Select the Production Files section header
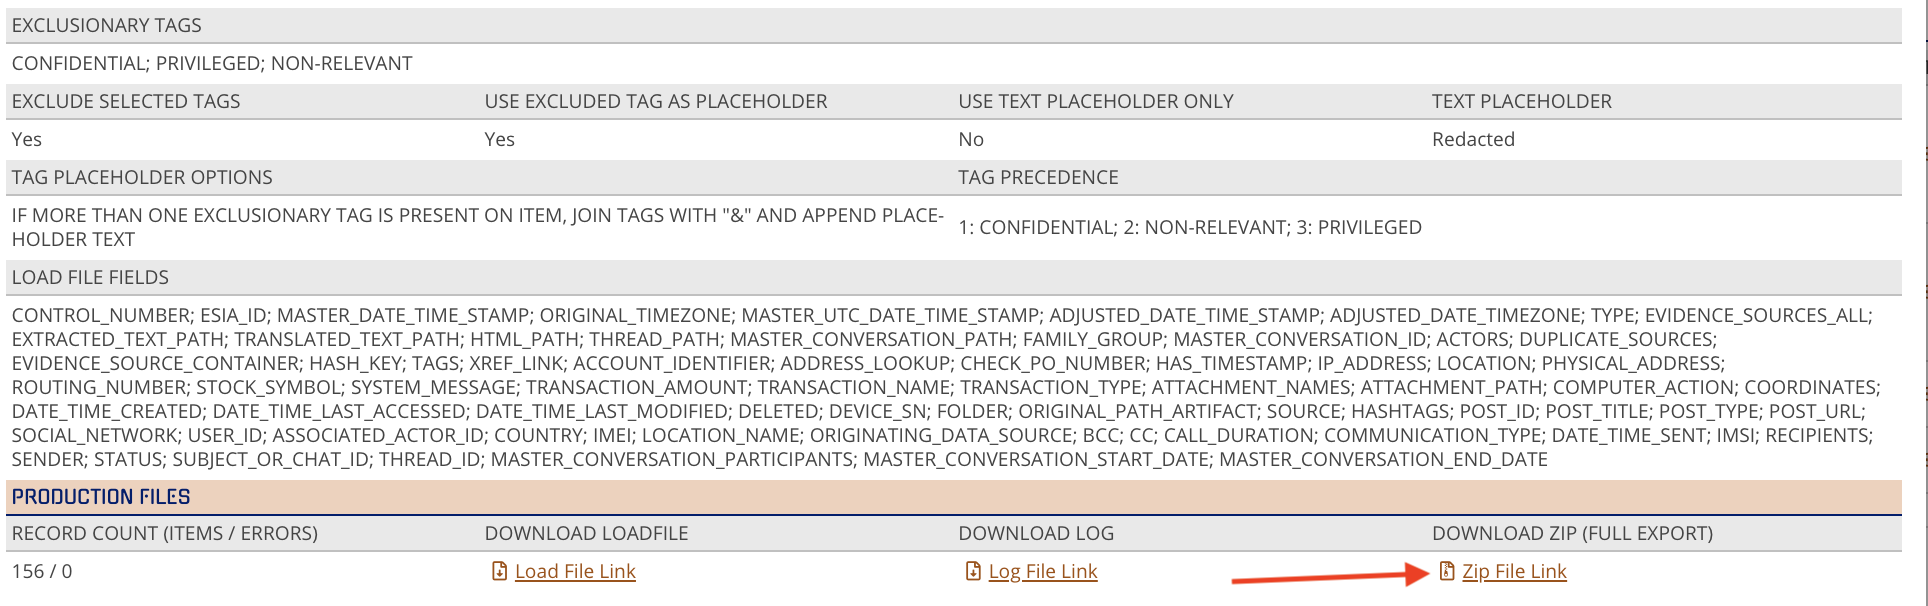The height and width of the screenshot is (606, 1928). (x=954, y=497)
